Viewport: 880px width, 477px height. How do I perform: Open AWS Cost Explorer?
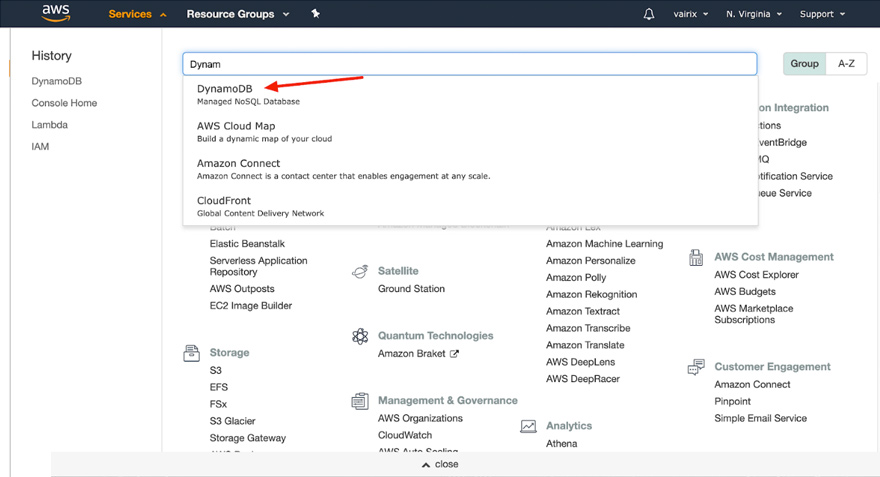tap(757, 275)
